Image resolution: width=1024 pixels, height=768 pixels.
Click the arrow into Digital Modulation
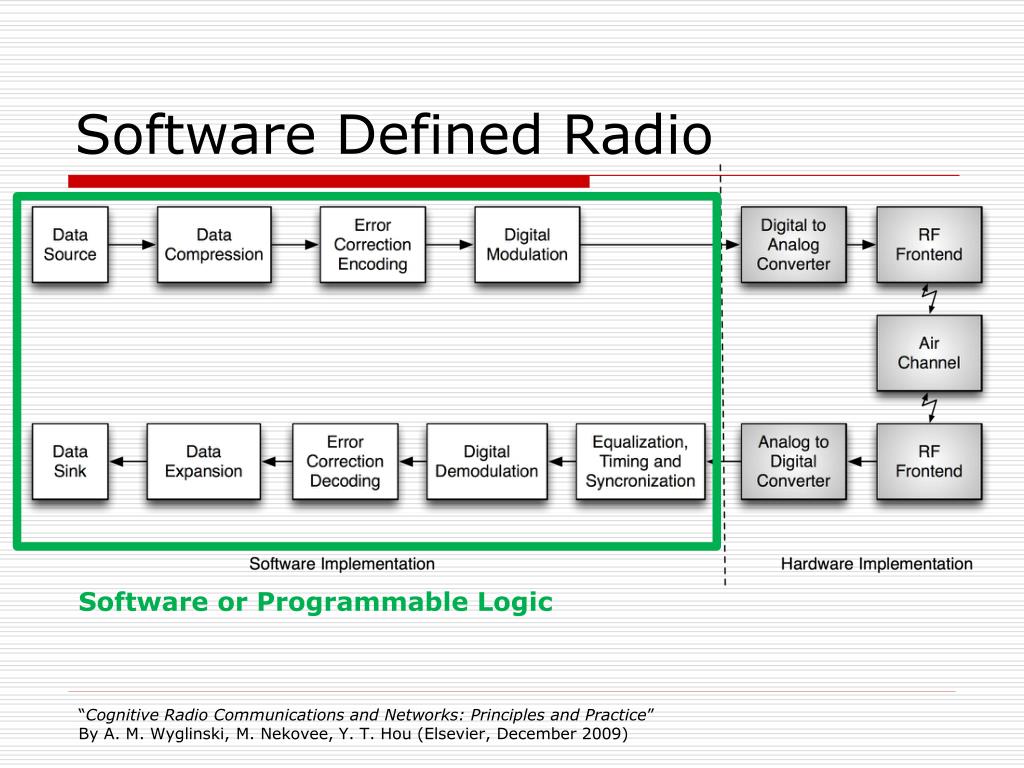click(x=450, y=245)
